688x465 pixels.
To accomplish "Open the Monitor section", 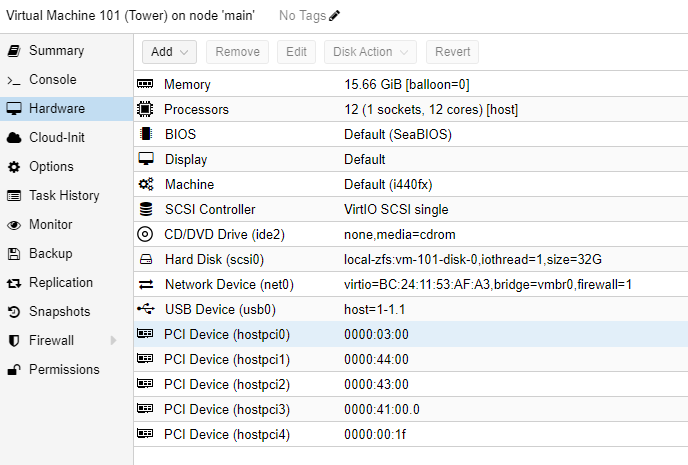I will click(66, 225).
